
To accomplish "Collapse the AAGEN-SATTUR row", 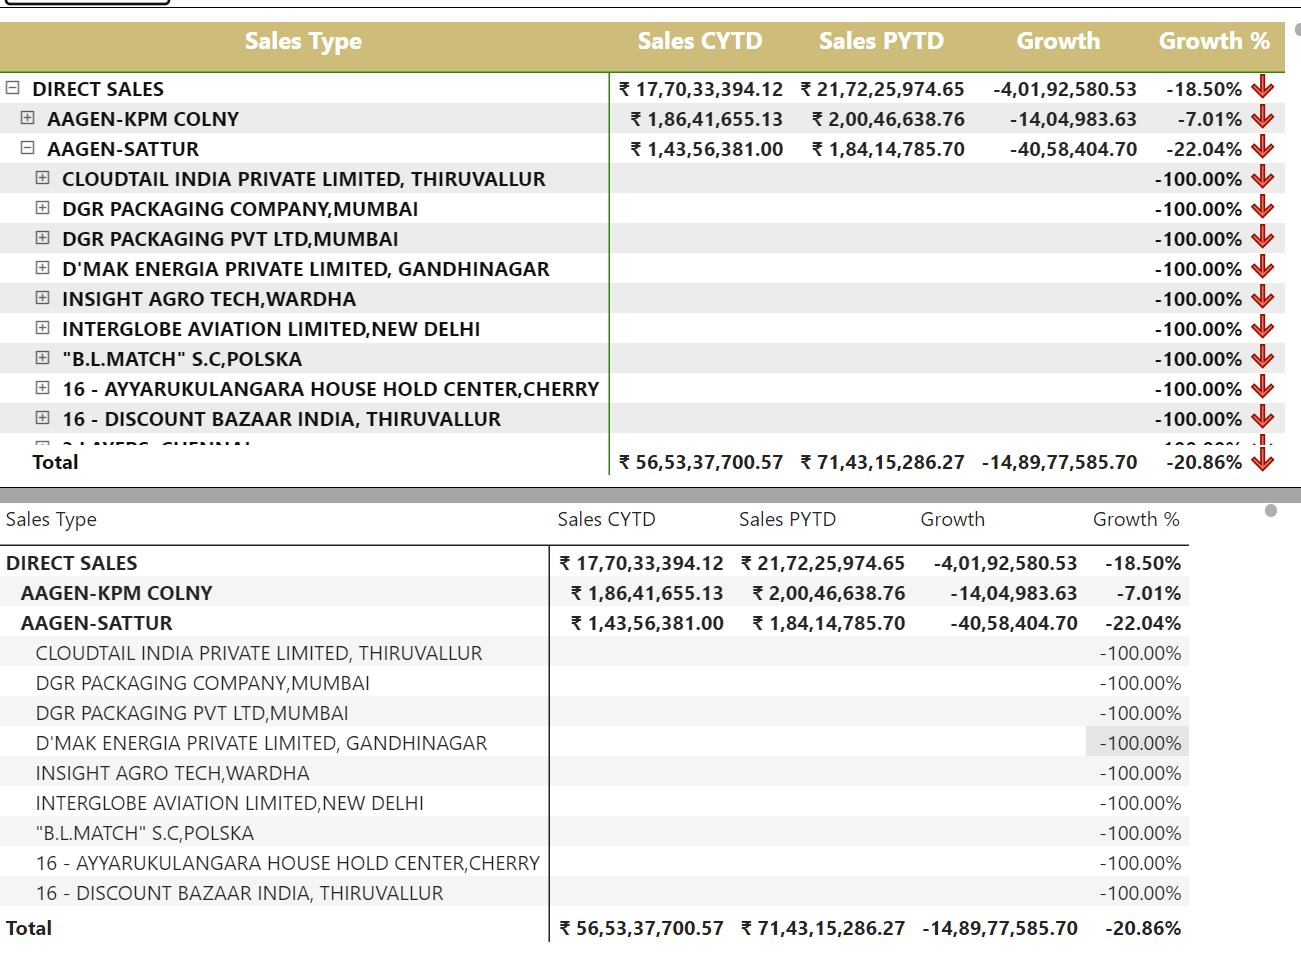I will 27,148.
